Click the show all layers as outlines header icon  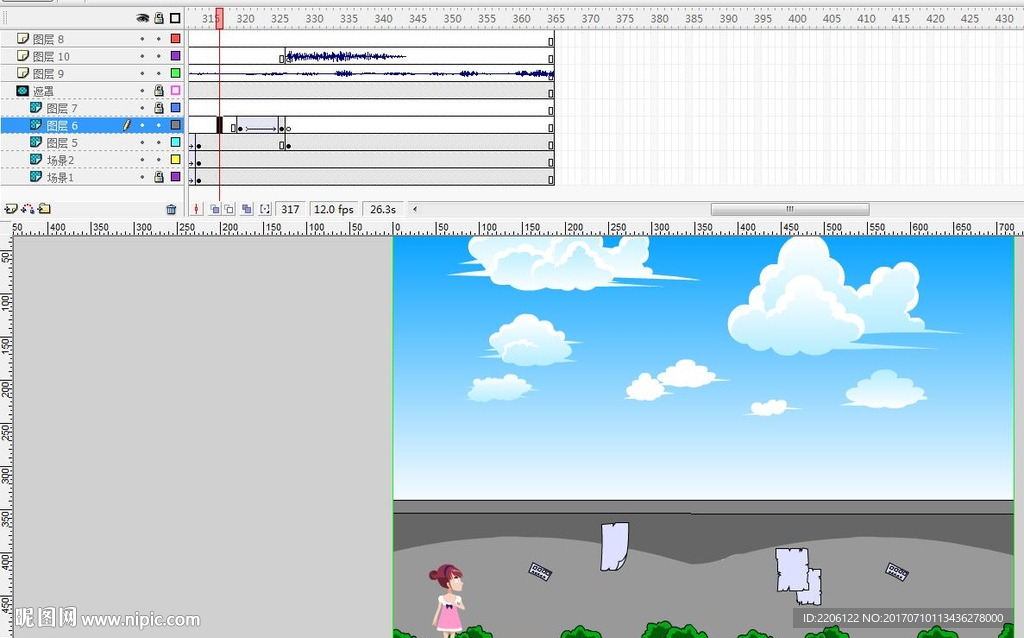click(175, 18)
